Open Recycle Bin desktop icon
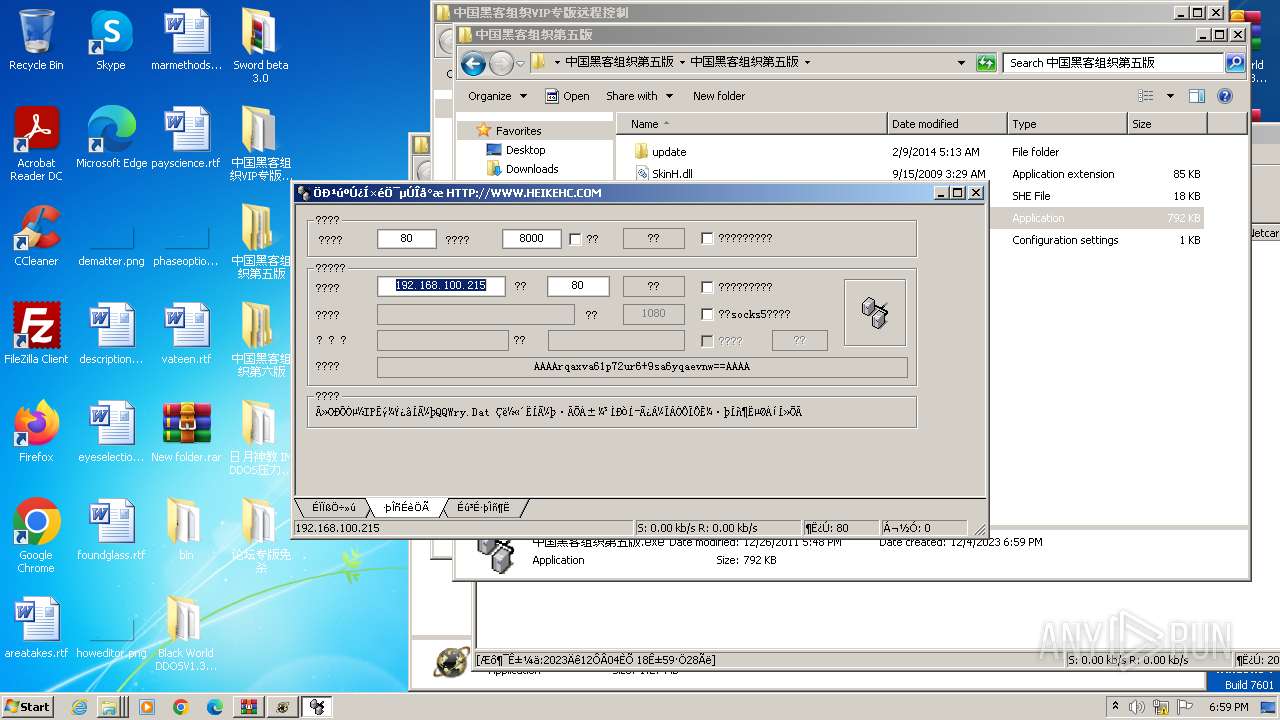1280x720 pixels. pos(36,40)
